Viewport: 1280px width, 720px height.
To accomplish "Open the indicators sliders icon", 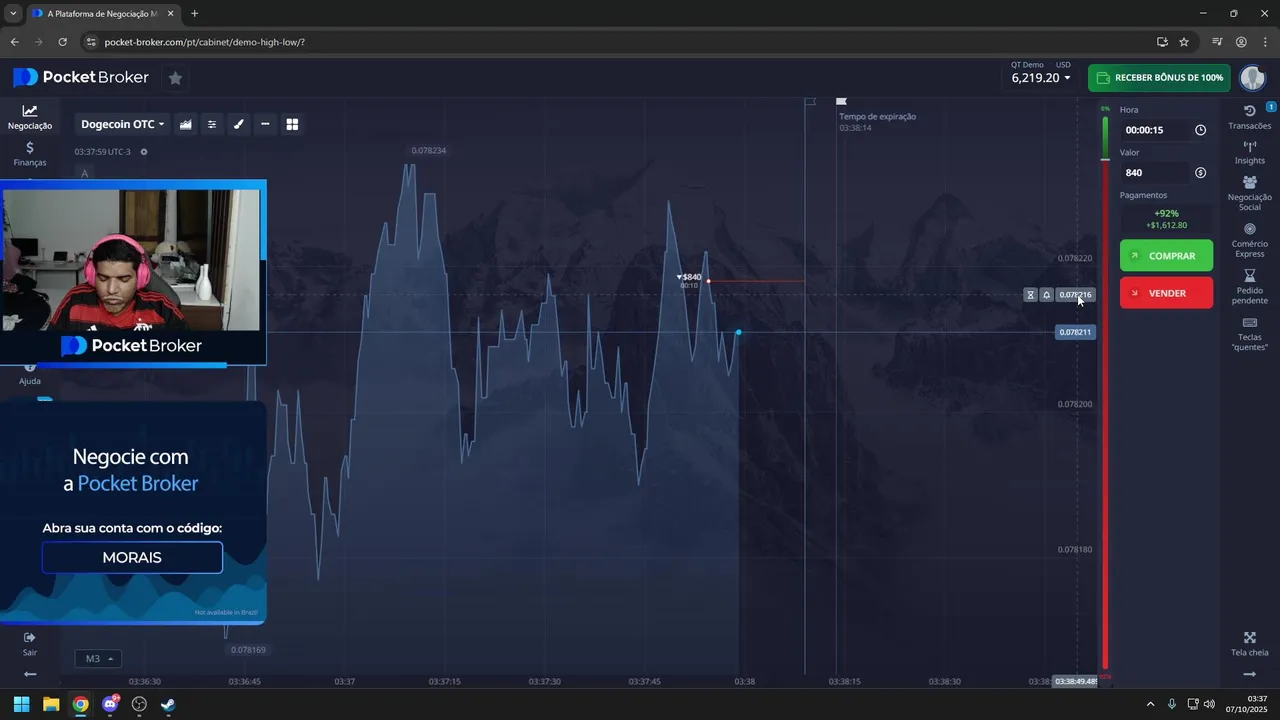I will (212, 124).
